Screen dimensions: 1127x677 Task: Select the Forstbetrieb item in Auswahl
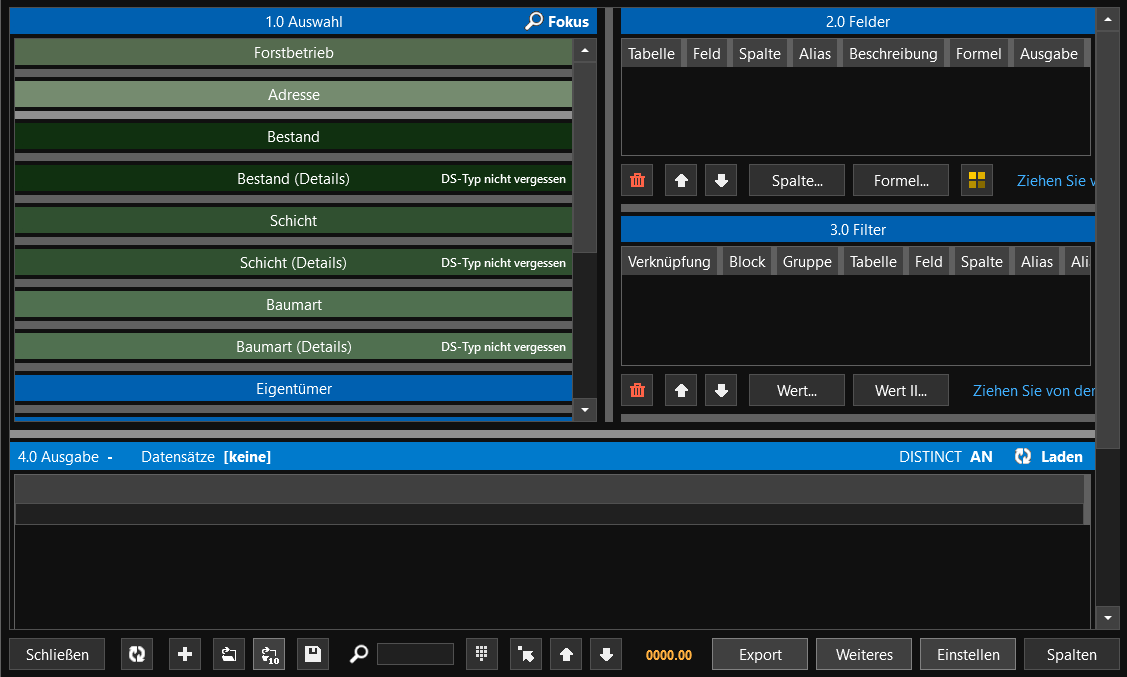tap(293, 53)
